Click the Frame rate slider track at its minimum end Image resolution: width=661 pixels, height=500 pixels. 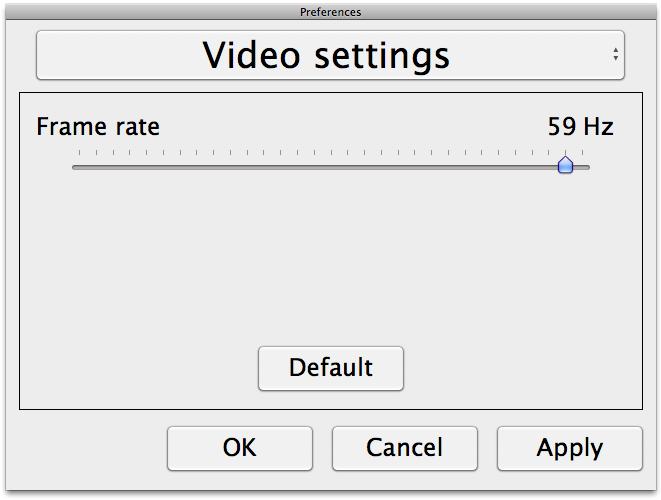(x=75, y=167)
